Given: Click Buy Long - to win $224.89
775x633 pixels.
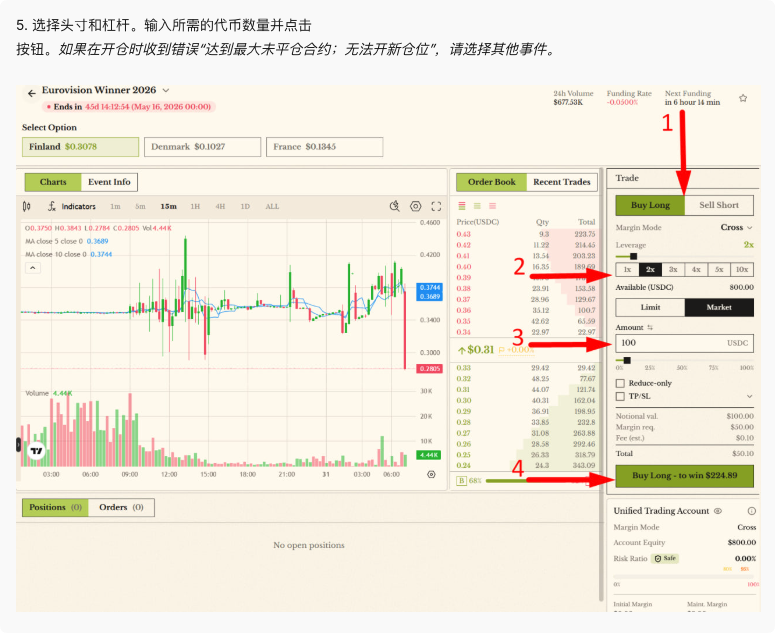Looking at the screenshot, I should point(685,475).
